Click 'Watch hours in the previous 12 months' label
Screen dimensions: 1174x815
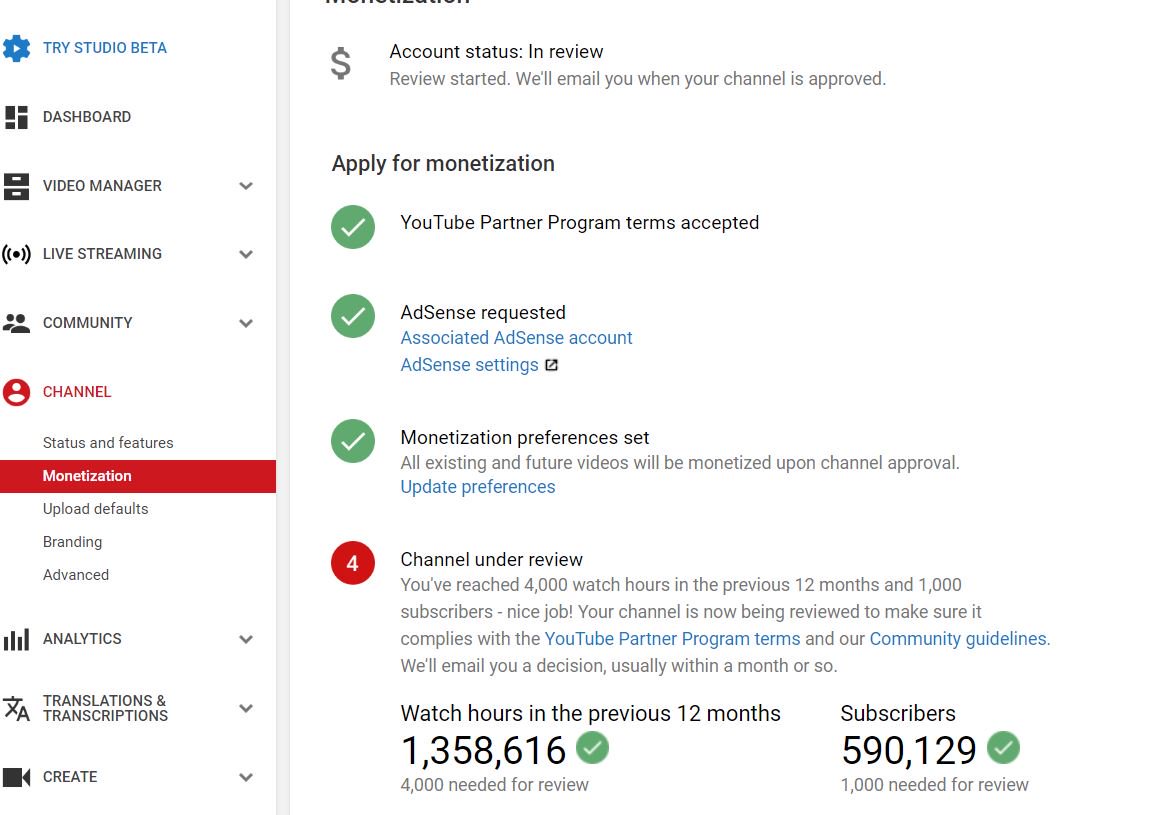point(591,713)
